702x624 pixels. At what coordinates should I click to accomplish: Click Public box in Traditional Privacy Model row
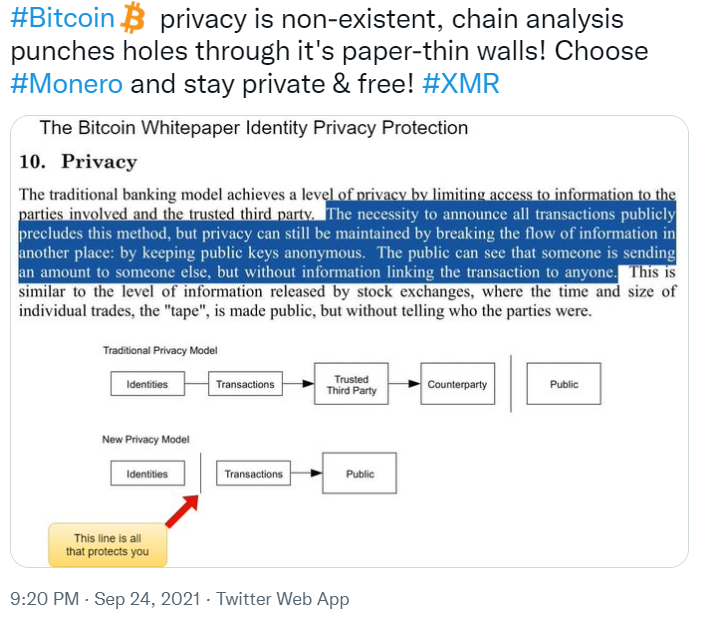[564, 385]
